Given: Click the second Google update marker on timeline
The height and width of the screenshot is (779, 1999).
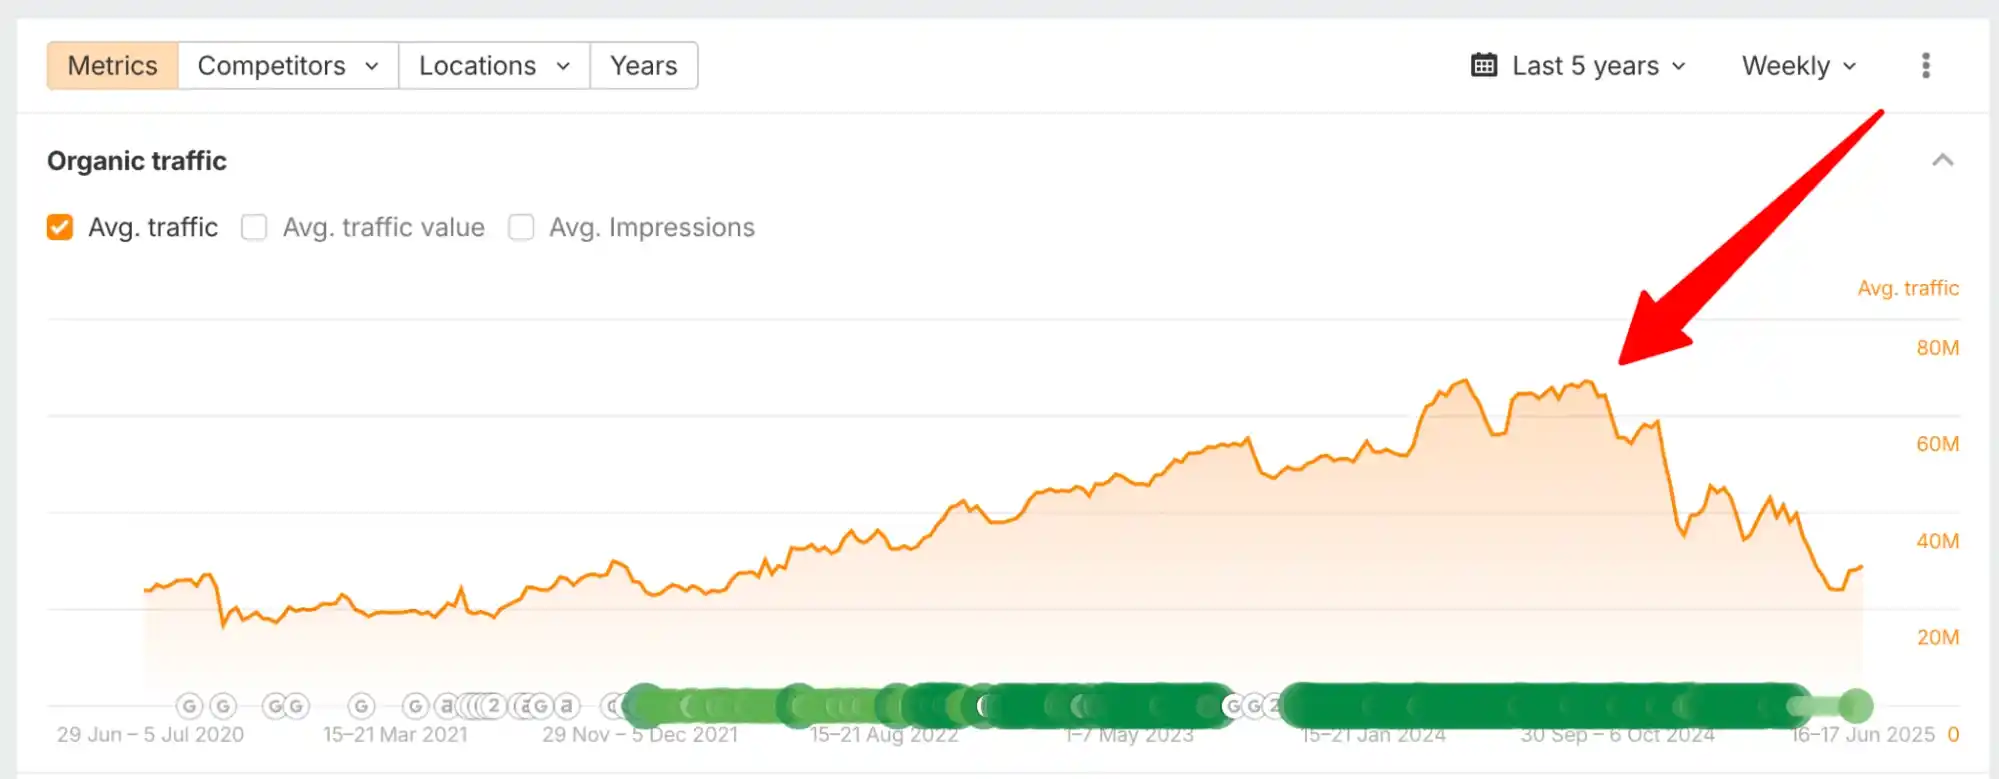Looking at the screenshot, I should click(x=223, y=706).
